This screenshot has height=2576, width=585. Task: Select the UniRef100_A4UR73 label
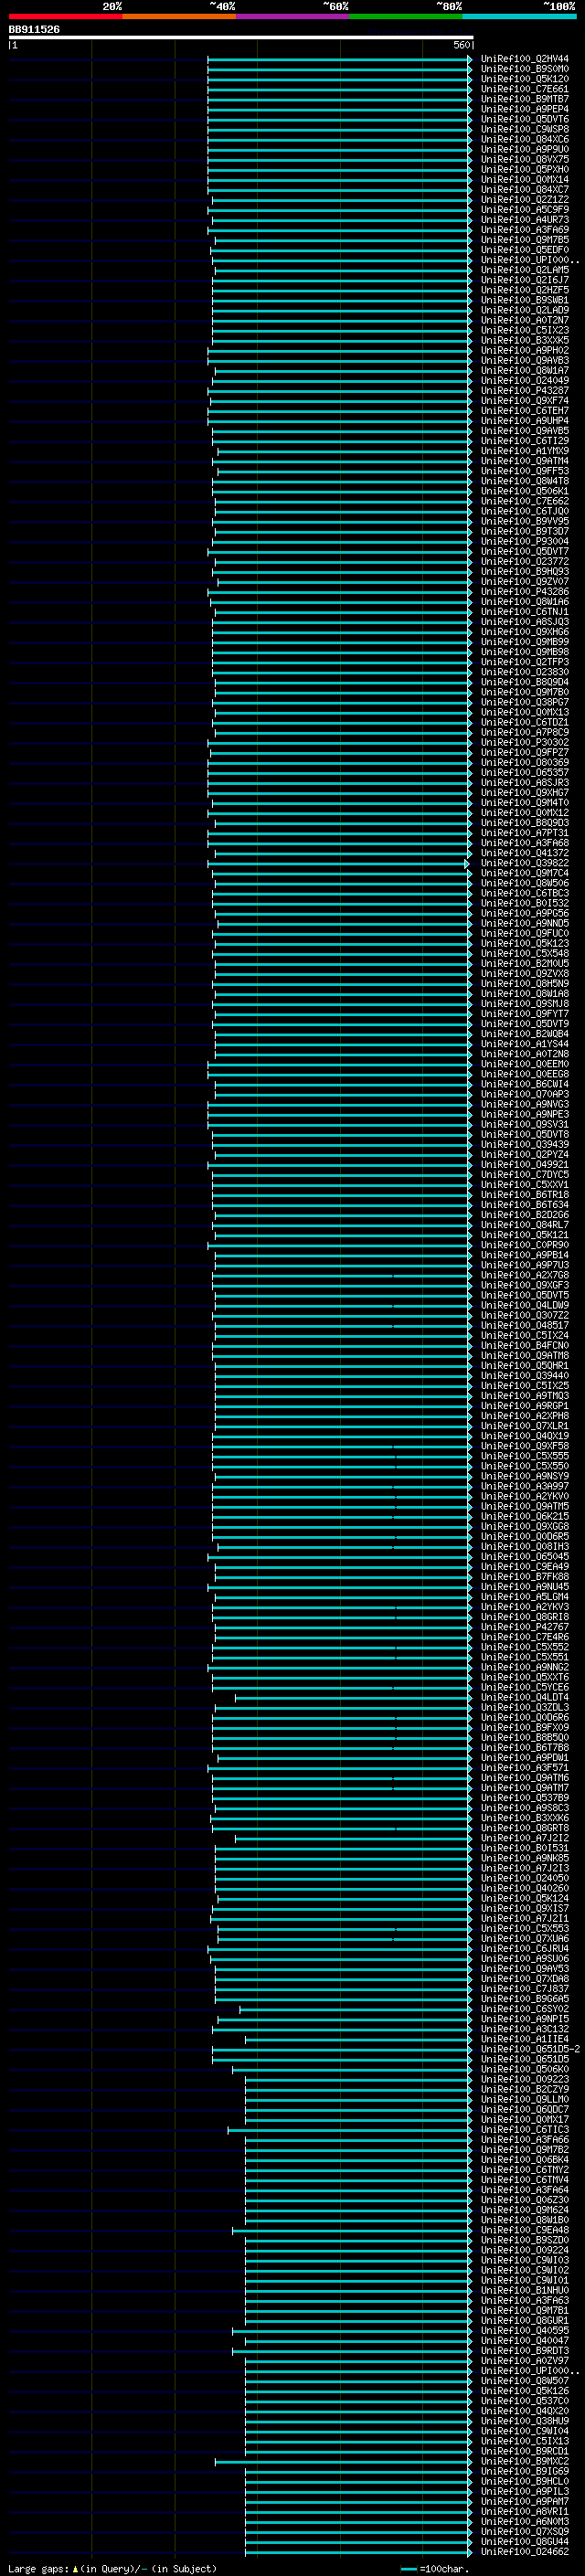tap(525, 219)
